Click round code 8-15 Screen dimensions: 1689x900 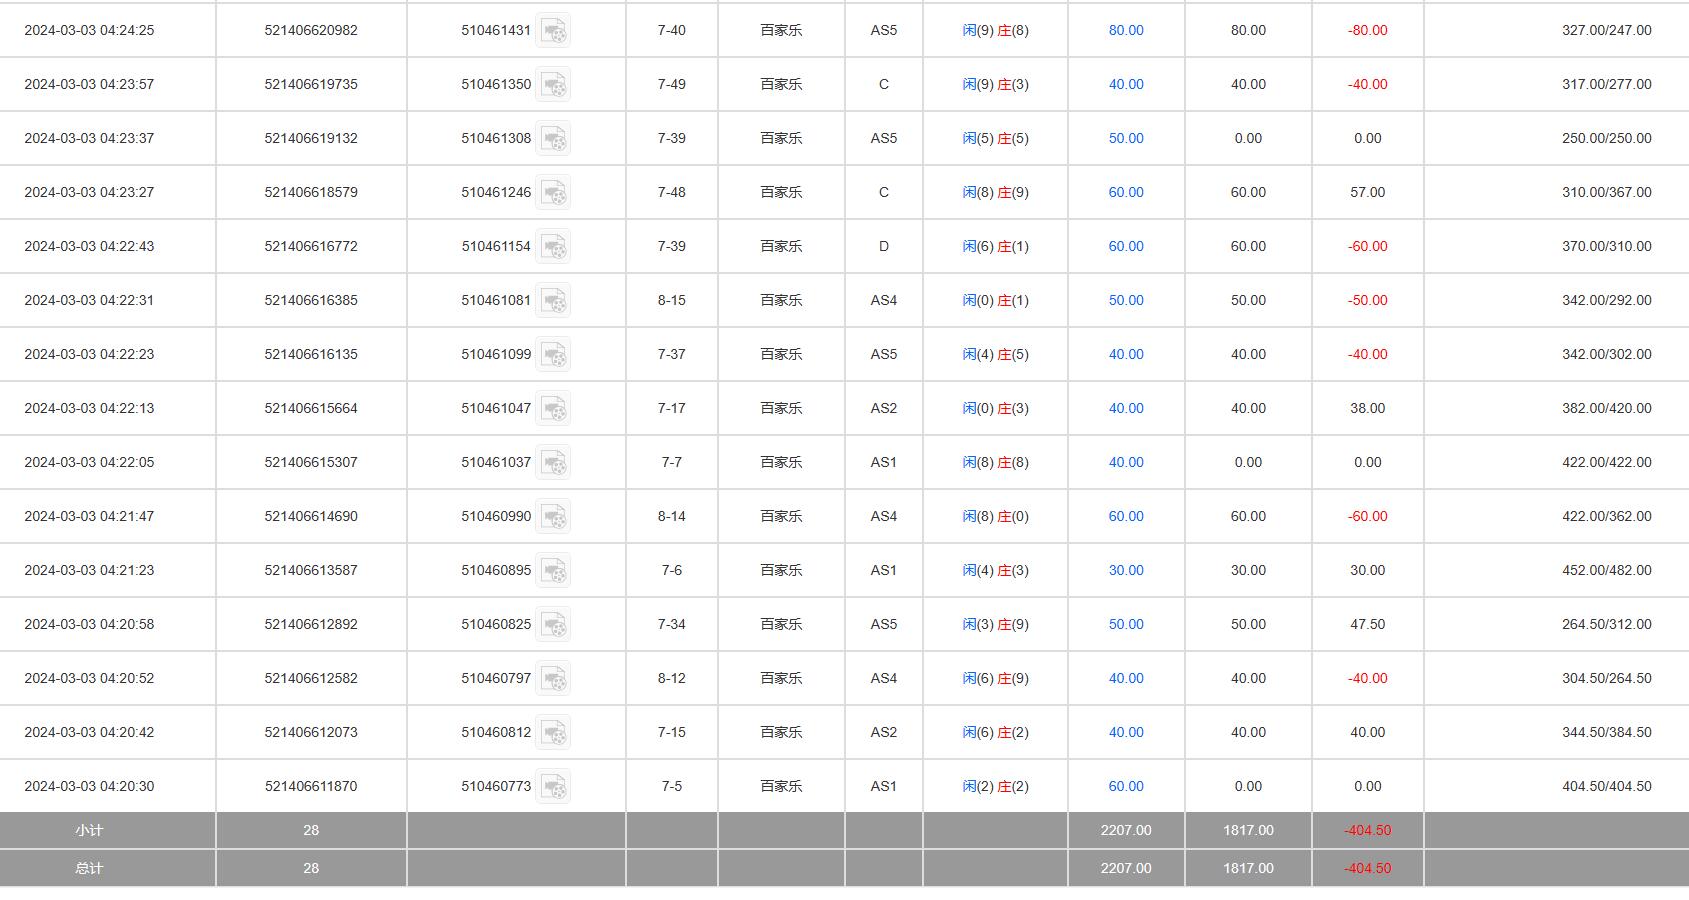tap(672, 300)
